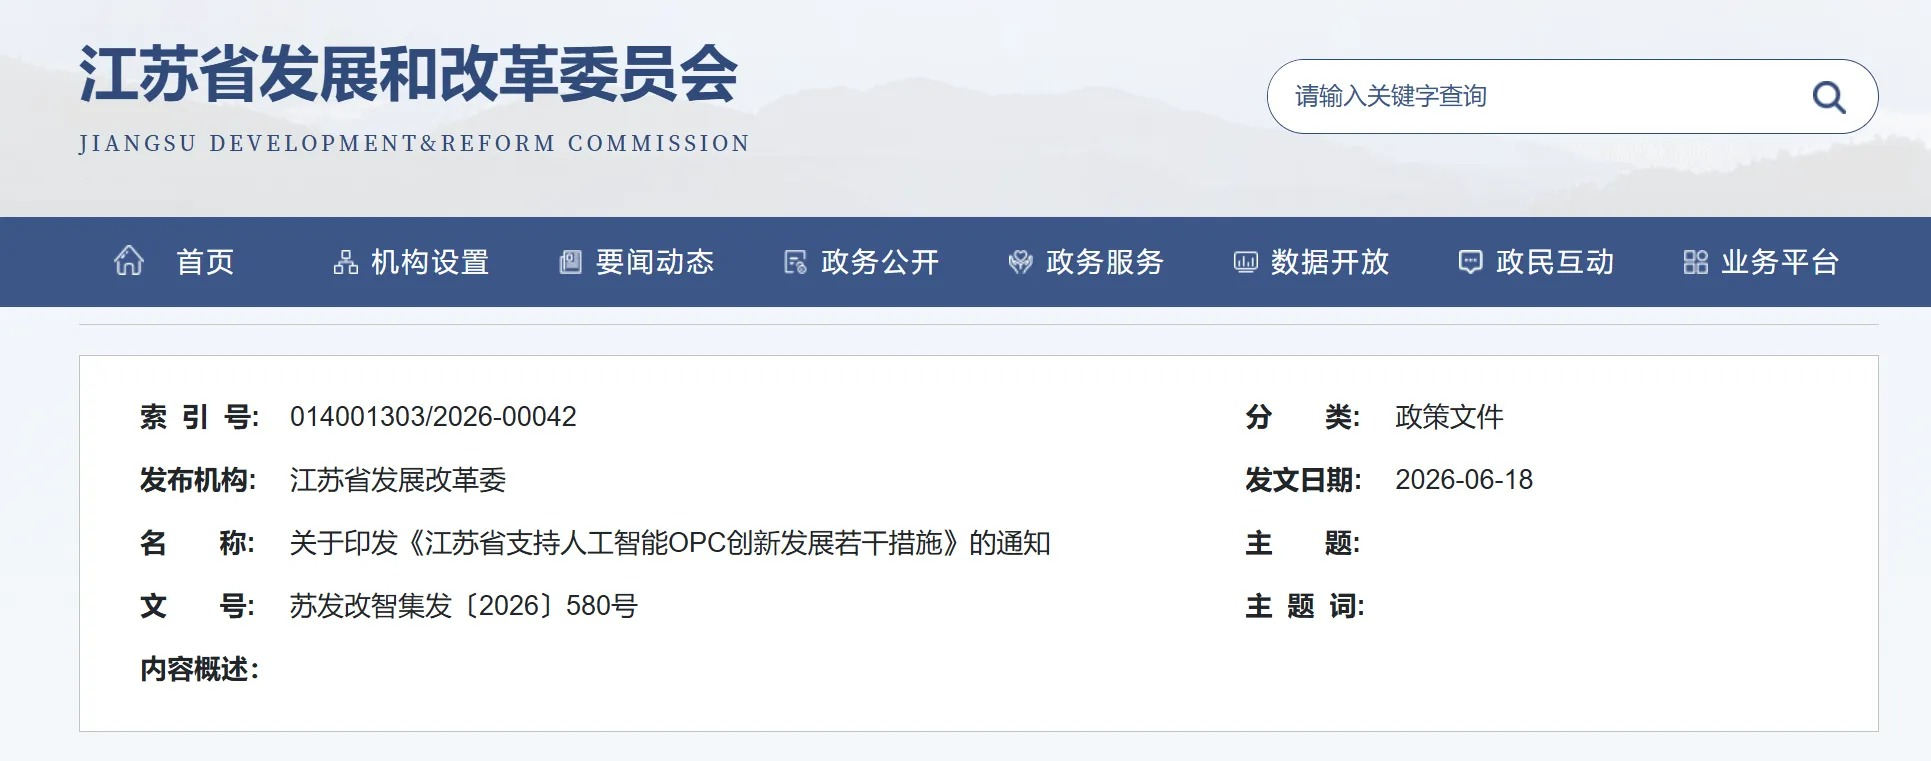Click the chart monitor icon beside 数据开放
The image size is (1931, 761).
(x=1245, y=262)
